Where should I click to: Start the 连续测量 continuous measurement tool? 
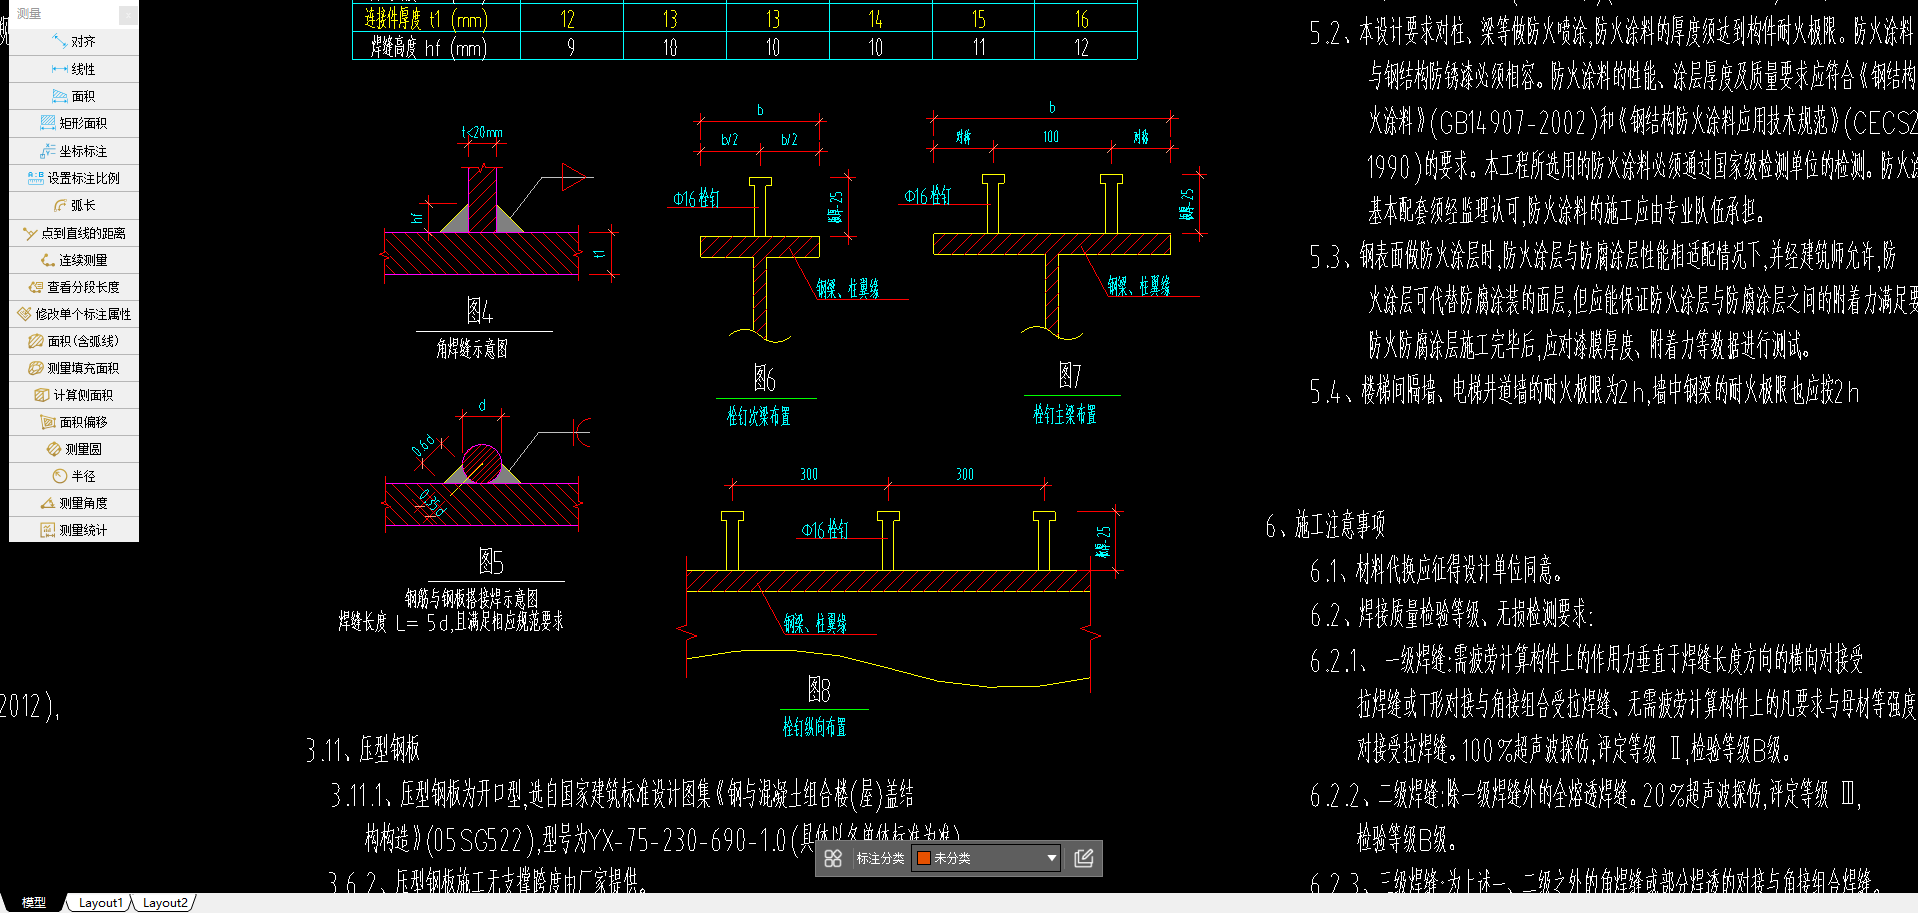74,260
